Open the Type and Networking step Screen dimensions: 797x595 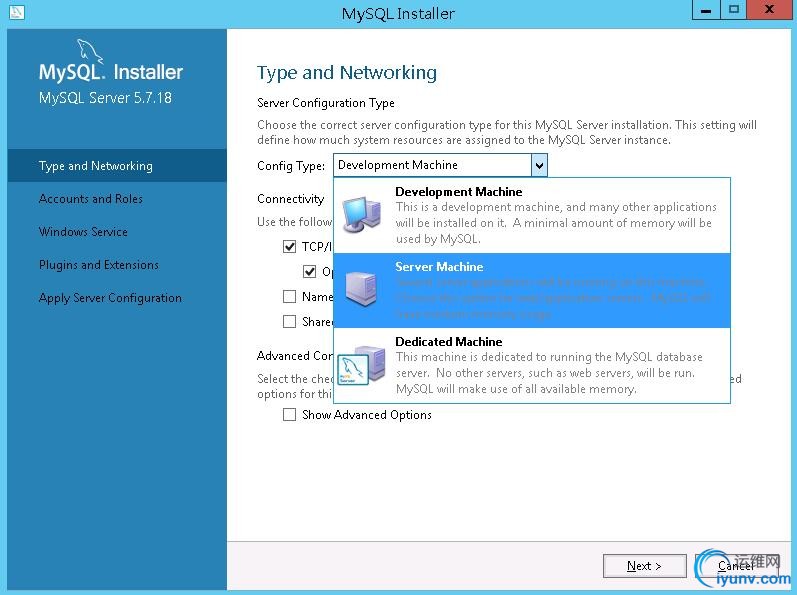coord(117,166)
